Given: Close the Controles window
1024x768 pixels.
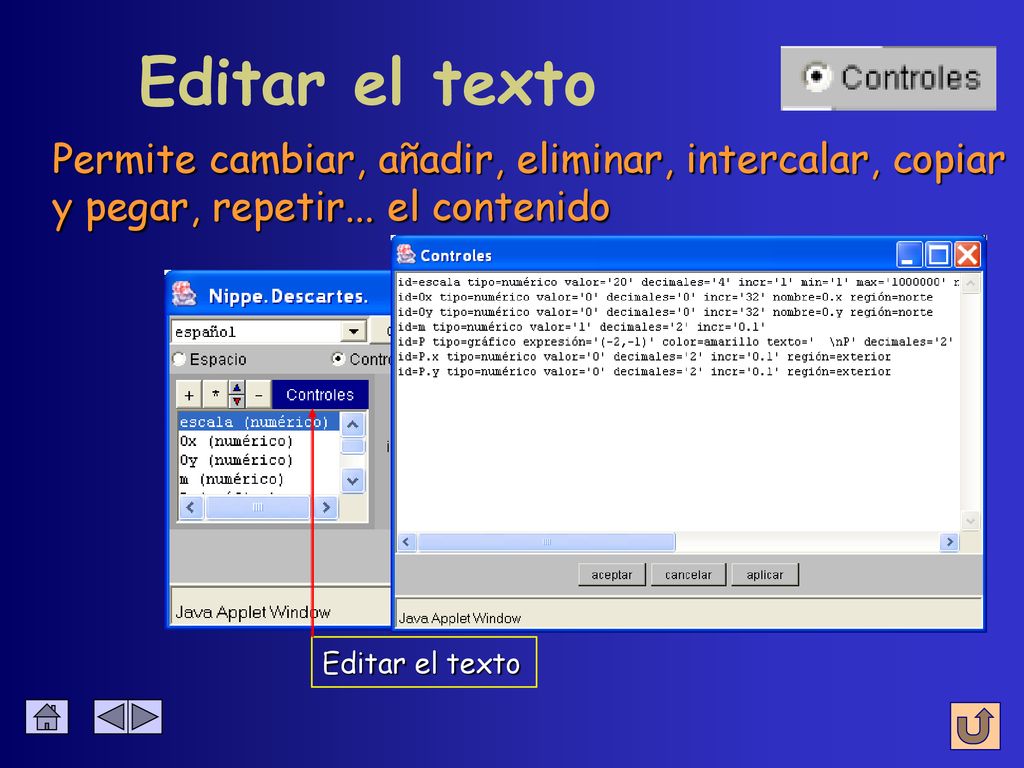Looking at the screenshot, I should coord(967,255).
